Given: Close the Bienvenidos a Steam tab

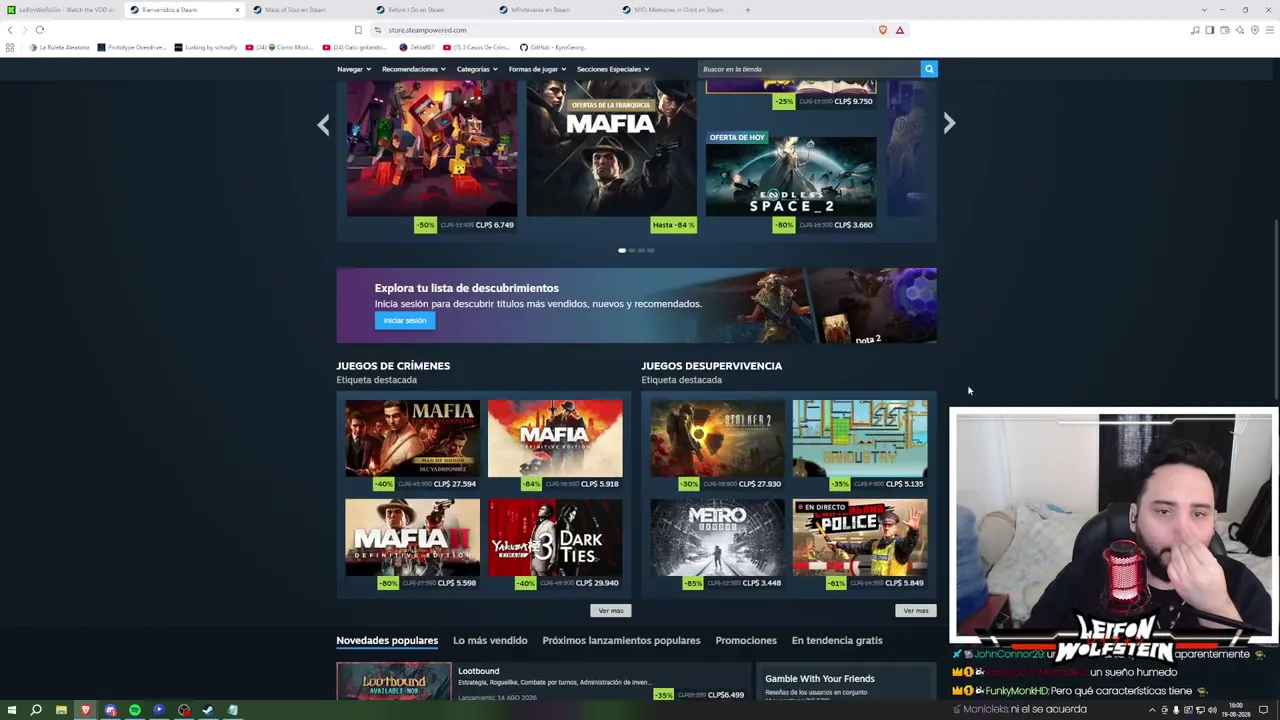Looking at the screenshot, I should pos(237,10).
